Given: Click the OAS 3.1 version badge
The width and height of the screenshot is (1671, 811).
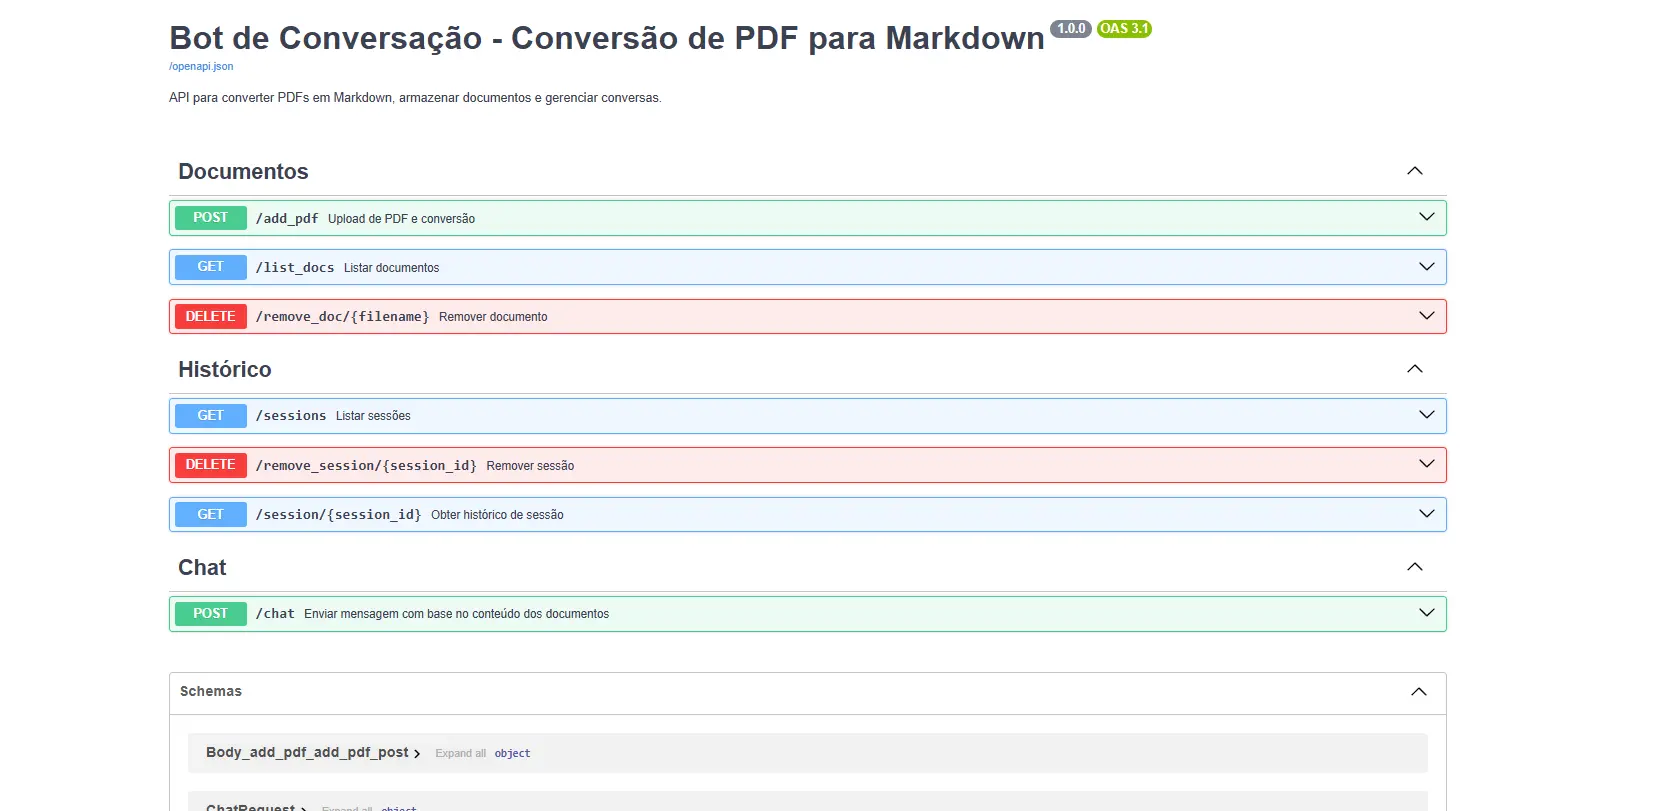Looking at the screenshot, I should click(1124, 29).
